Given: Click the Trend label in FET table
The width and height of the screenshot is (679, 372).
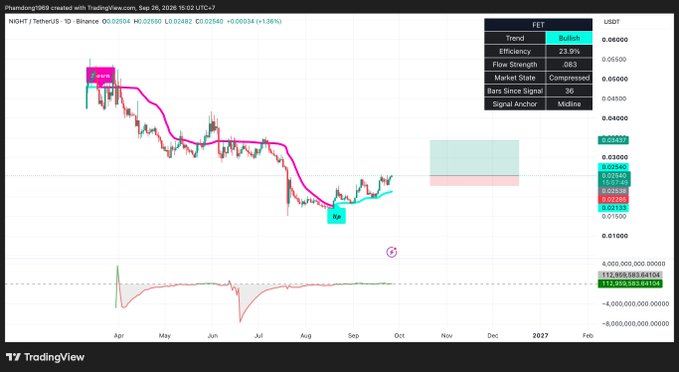Looking at the screenshot, I should (x=515, y=38).
